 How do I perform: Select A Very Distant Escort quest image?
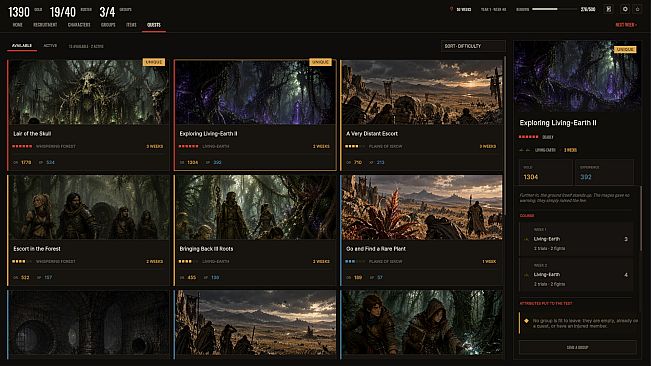point(422,92)
